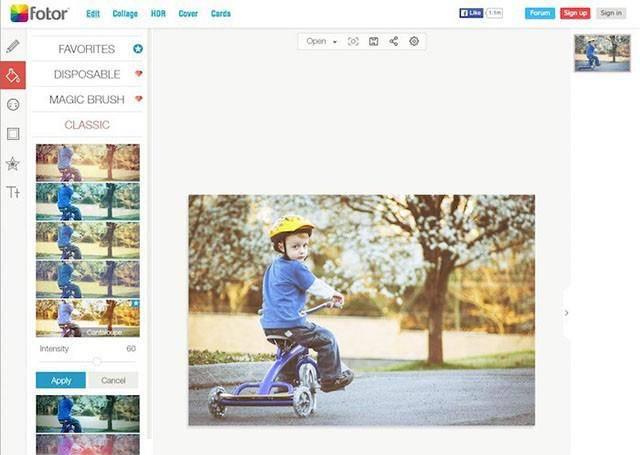The height and width of the screenshot is (455, 640).
Task: Click the gem icon beside Disposable
Action: 139,74
